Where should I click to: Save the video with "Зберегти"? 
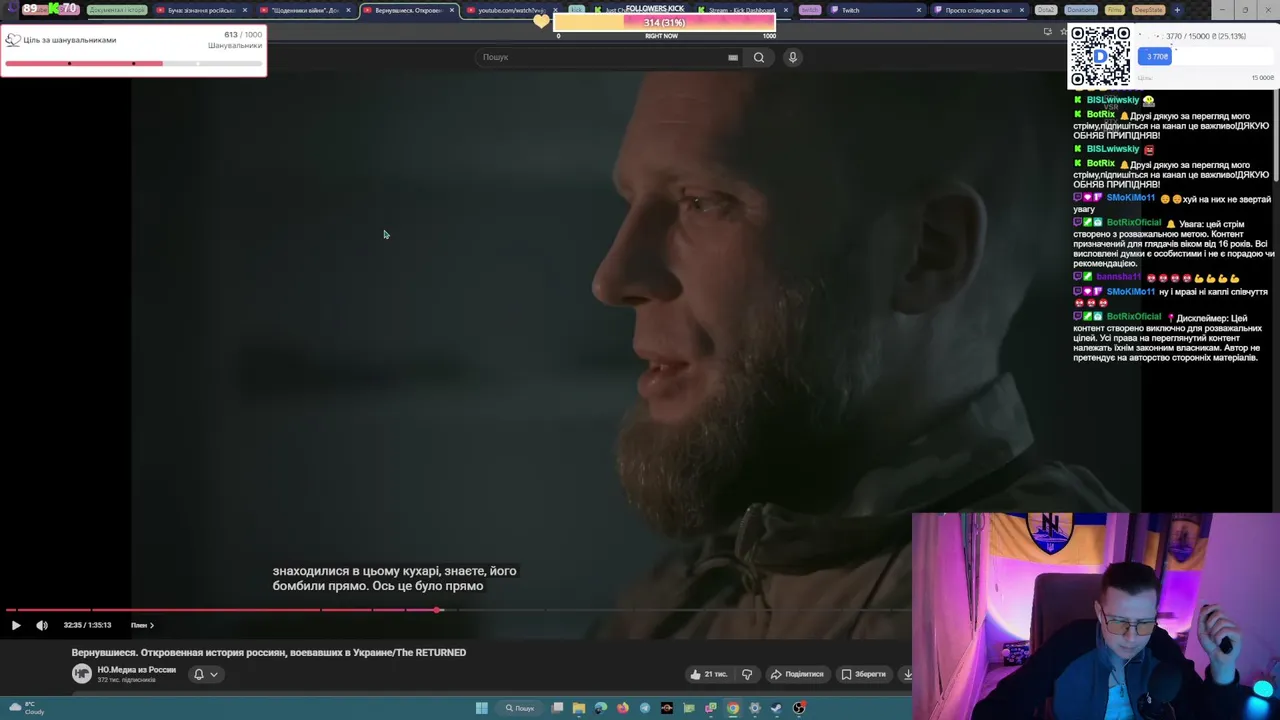point(864,674)
